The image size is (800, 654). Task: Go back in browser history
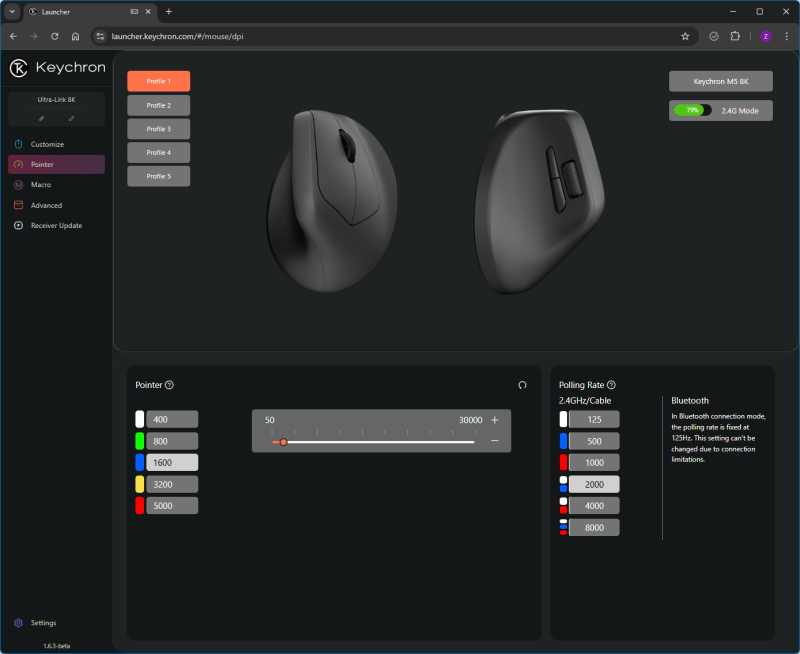[13, 36]
